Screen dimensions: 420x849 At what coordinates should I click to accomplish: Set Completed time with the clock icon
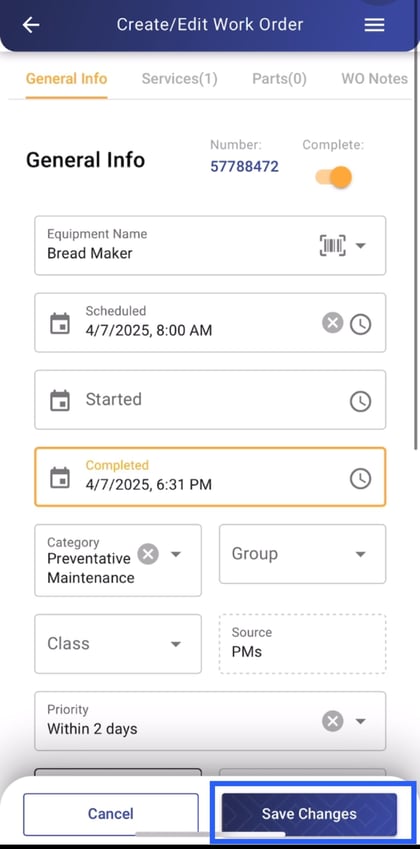click(360, 479)
